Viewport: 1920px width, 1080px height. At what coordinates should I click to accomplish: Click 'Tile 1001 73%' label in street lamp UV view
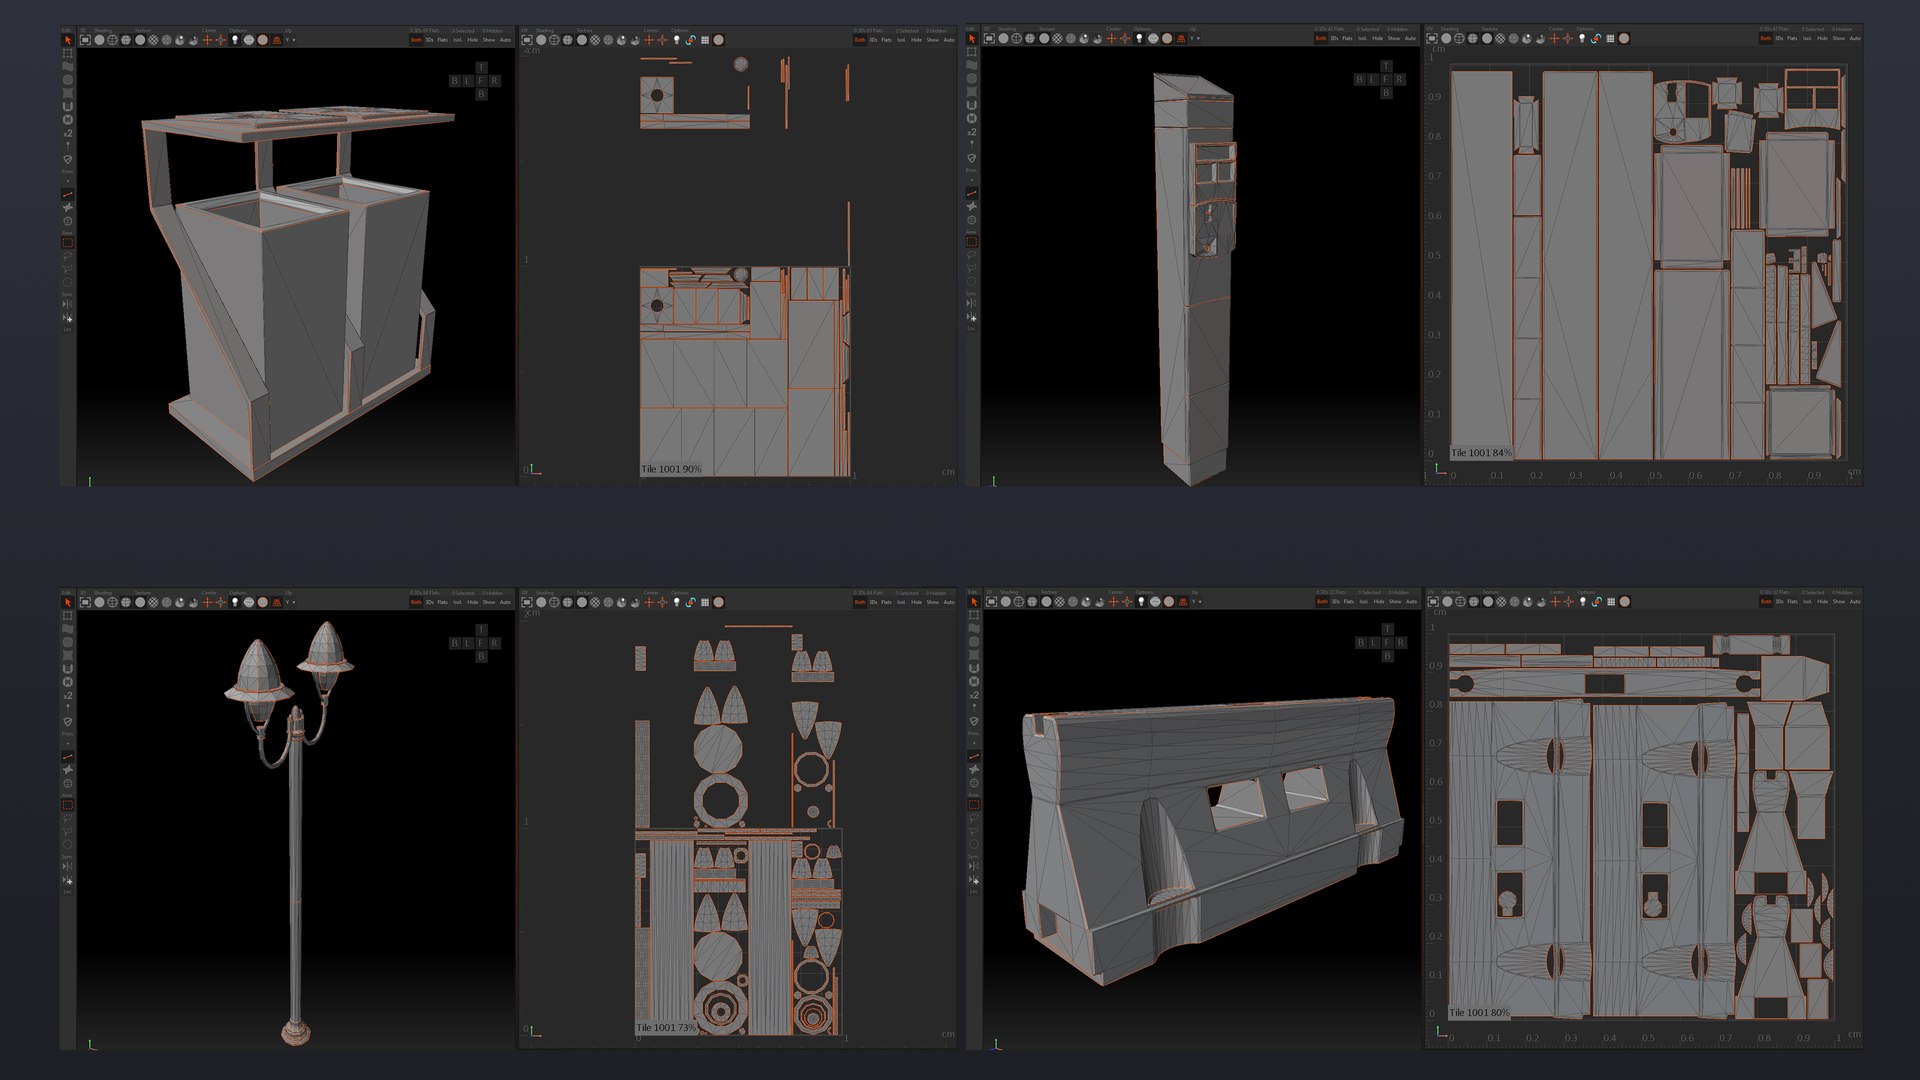pos(667,1028)
